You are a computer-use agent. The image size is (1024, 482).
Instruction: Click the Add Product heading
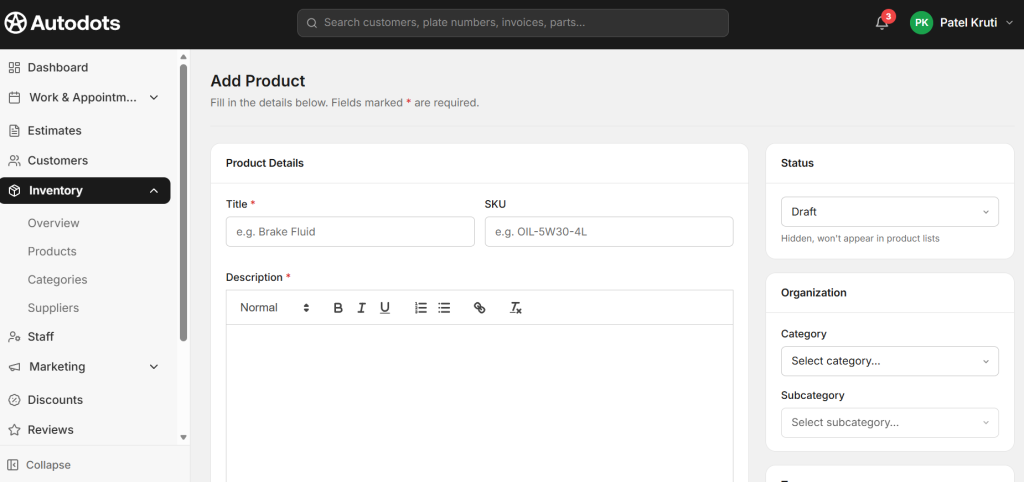point(258,82)
